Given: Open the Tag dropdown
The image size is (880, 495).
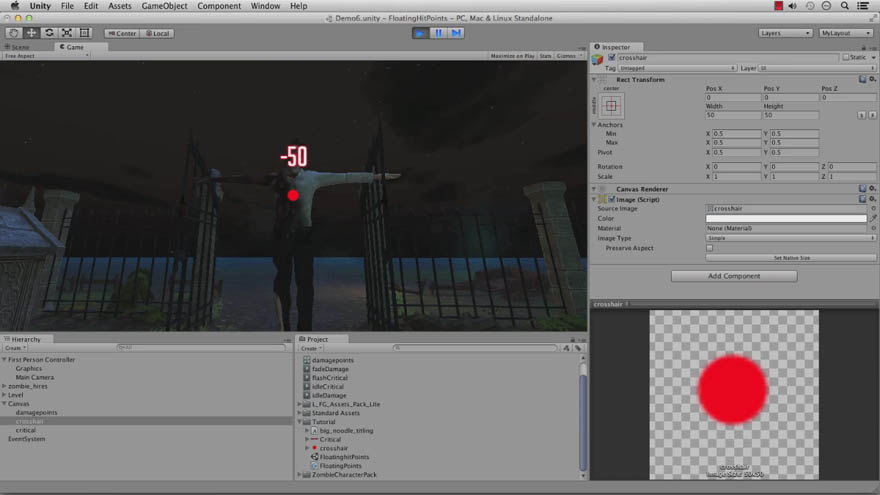Looking at the screenshot, I should 677,68.
